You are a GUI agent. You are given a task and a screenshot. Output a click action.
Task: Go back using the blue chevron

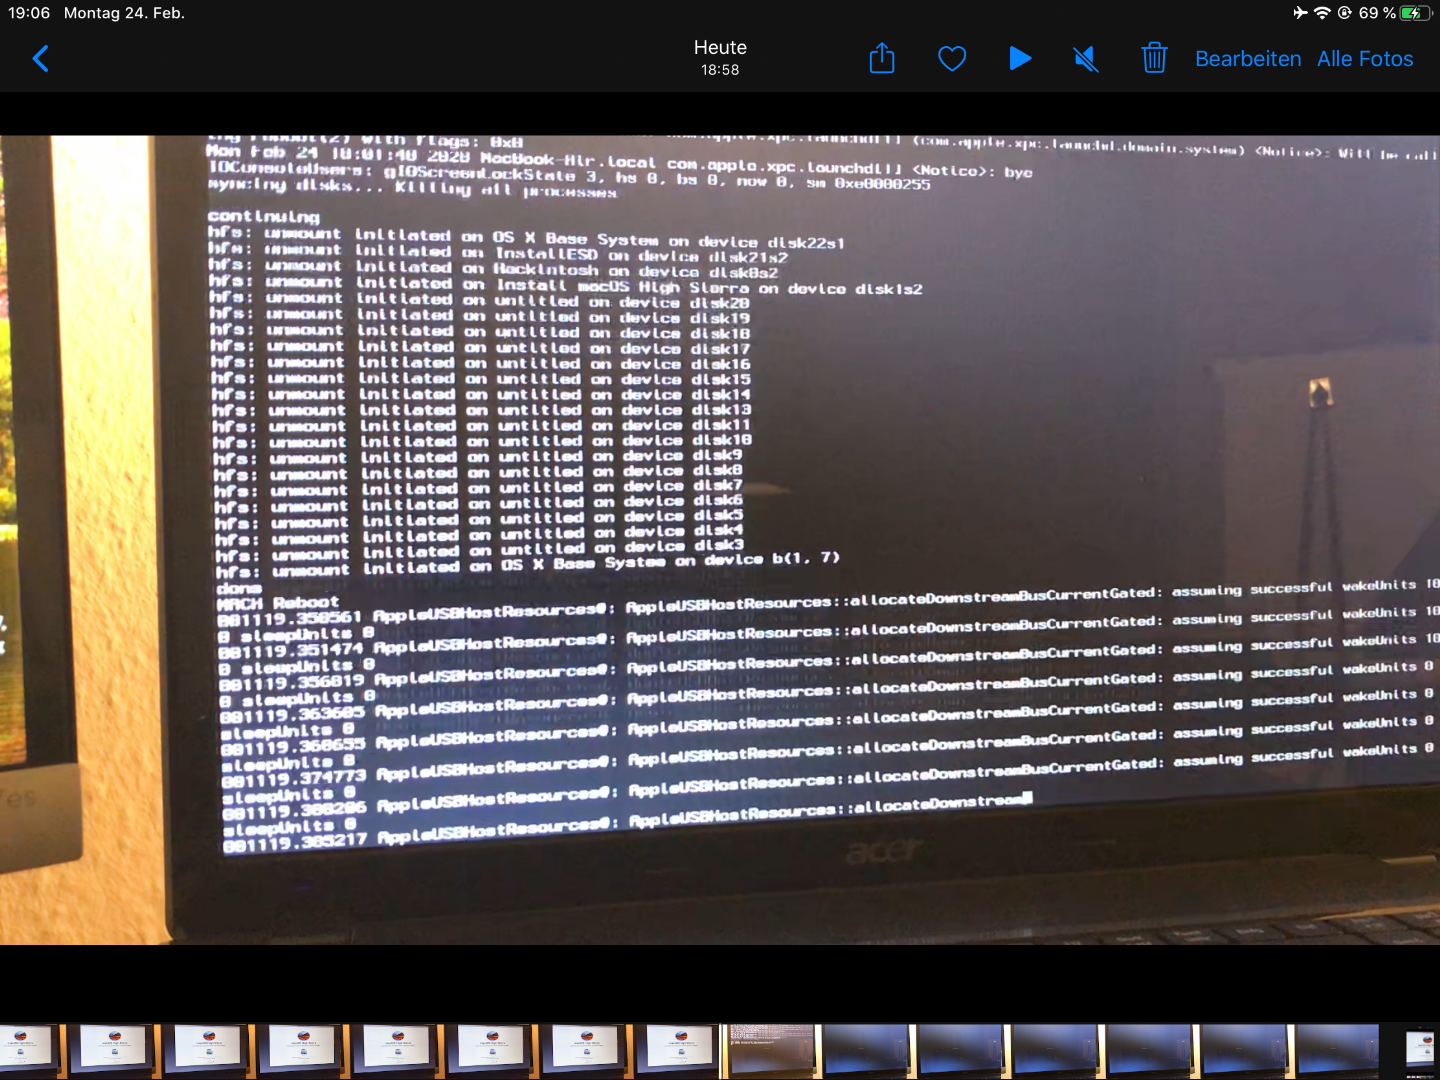click(x=41, y=59)
